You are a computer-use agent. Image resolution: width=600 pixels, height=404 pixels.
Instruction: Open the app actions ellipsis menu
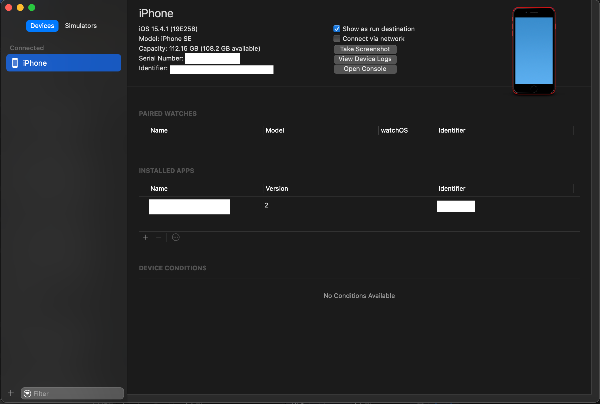[176, 238]
